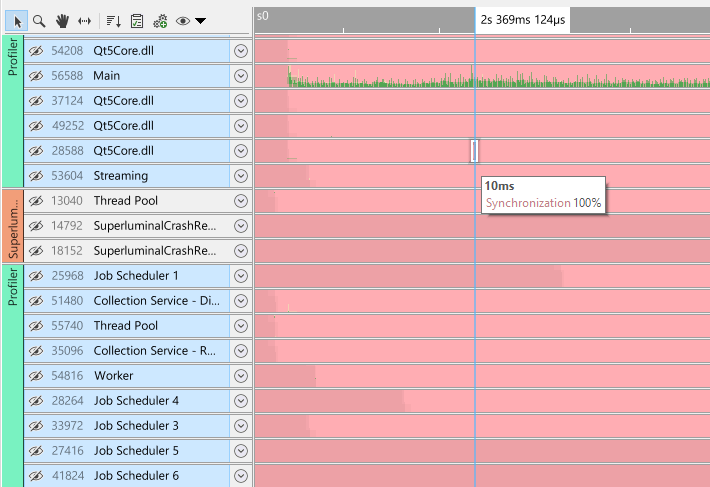Pick the horizontal range measure tool
710x487 pixels.
tap(84, 20)
